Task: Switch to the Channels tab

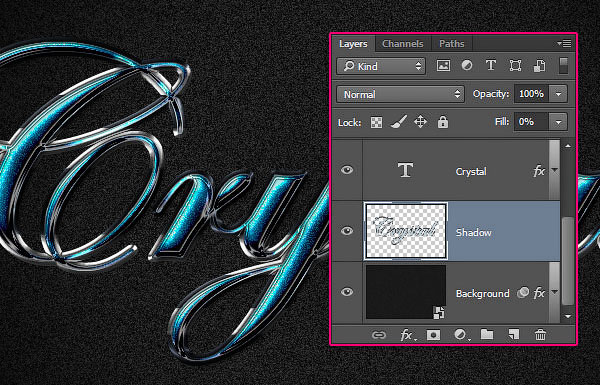Action: (x=403, y=44)
